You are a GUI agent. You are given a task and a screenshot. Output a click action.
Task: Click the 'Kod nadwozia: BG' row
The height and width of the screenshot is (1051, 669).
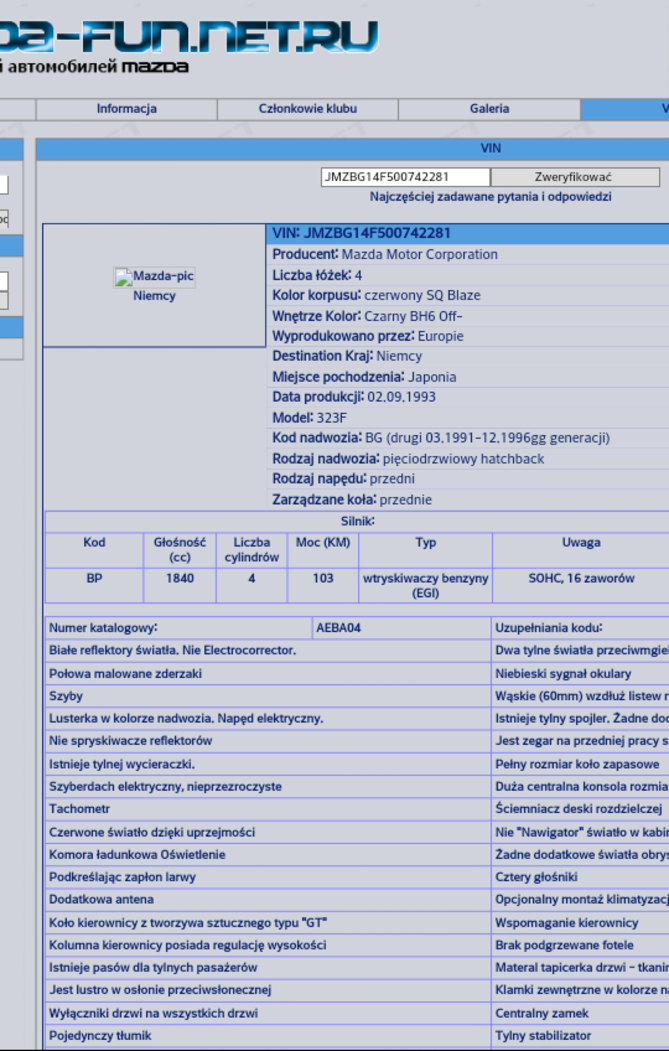[x=468, y=438]
